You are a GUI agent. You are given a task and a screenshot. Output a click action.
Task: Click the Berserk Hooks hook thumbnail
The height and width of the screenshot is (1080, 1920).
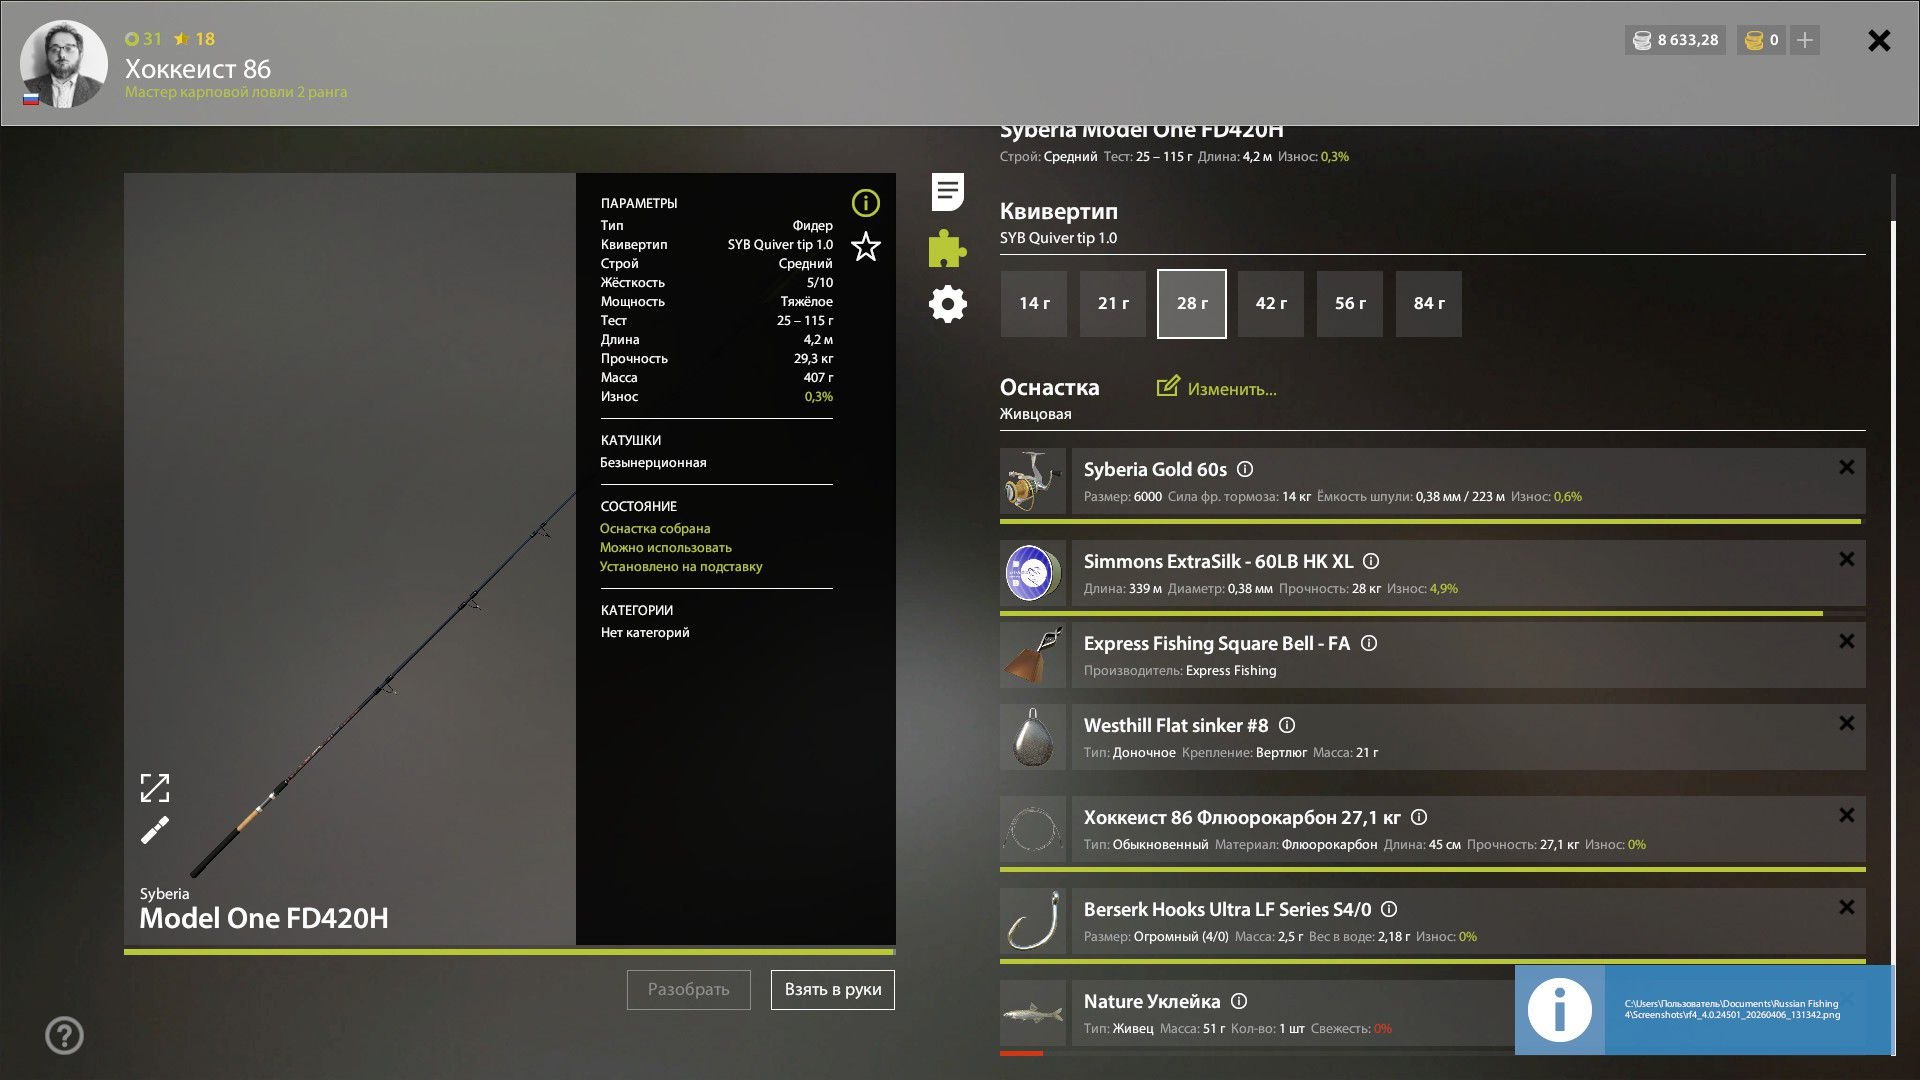tap(1033, 921)
